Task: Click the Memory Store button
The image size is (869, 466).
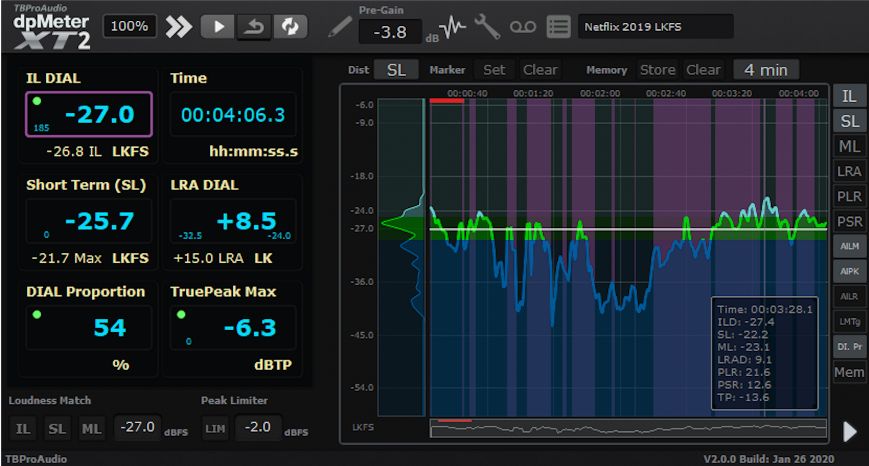Action: coord(658,70)
